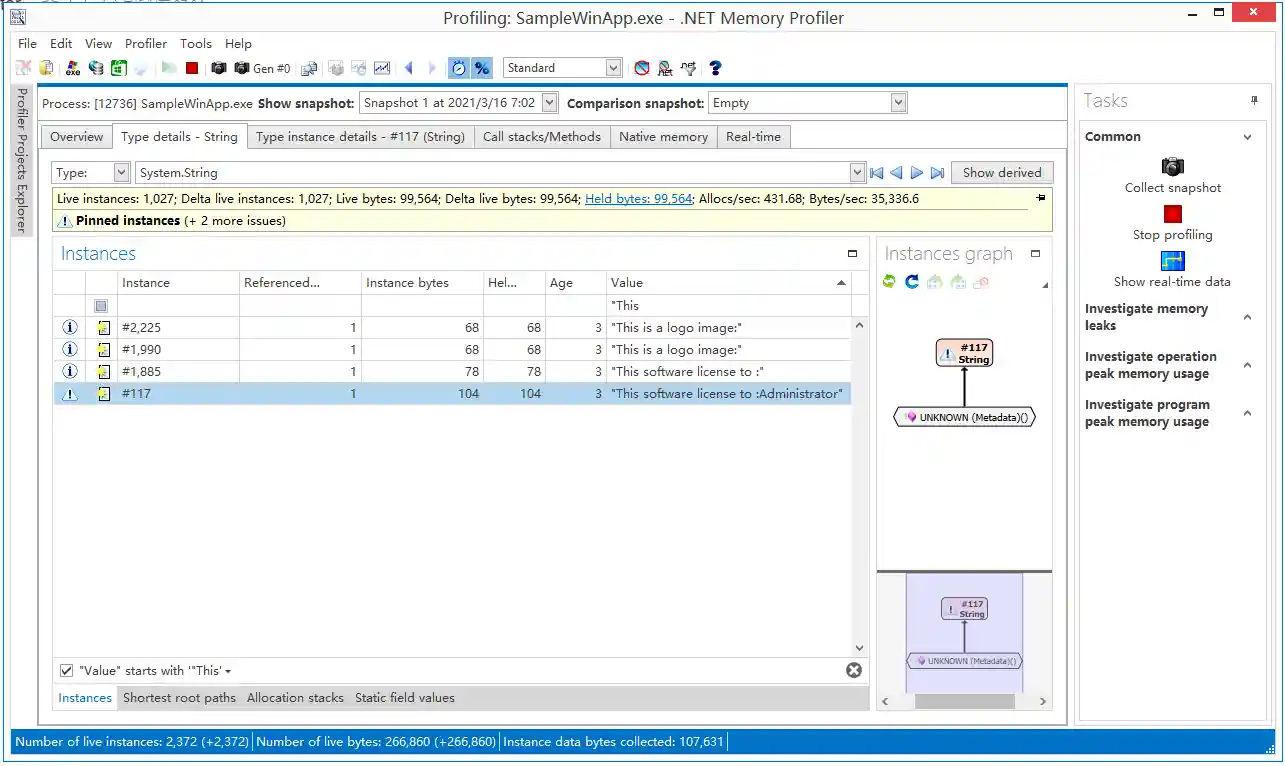
Task: Click the Show derived button
Action: (1001, 173)
